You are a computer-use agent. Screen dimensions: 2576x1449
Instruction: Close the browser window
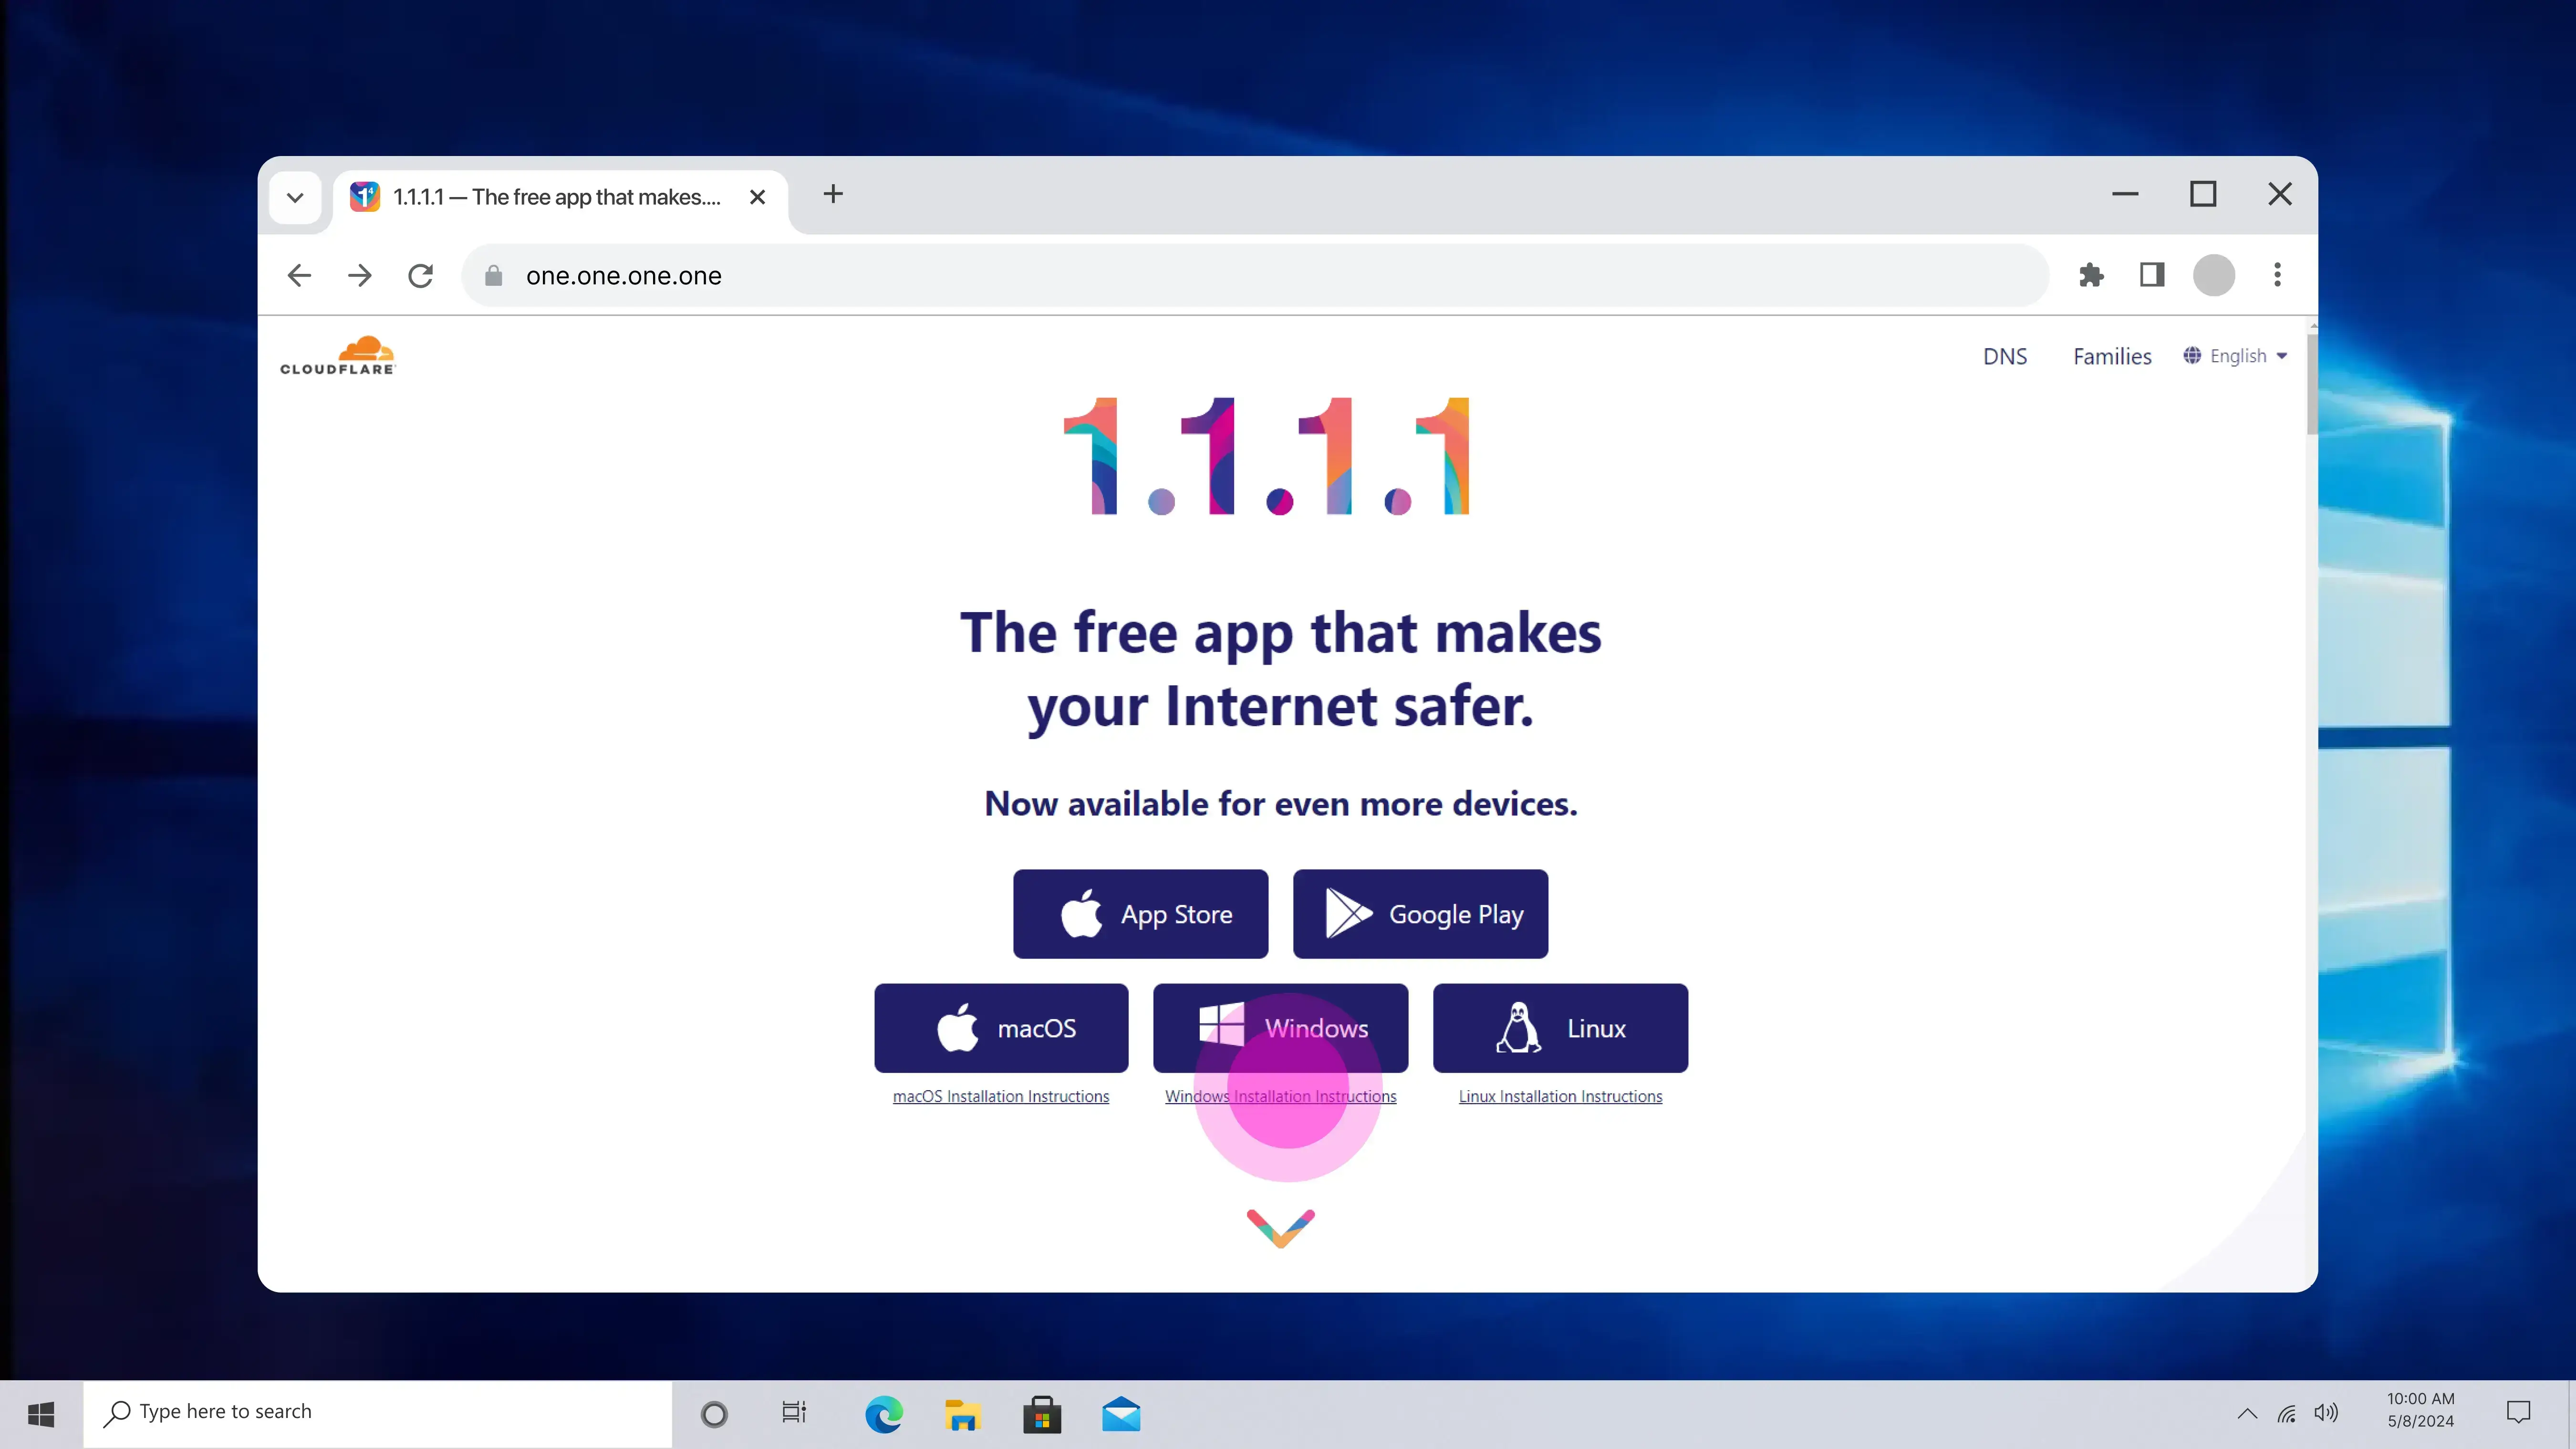point(2280,194)
